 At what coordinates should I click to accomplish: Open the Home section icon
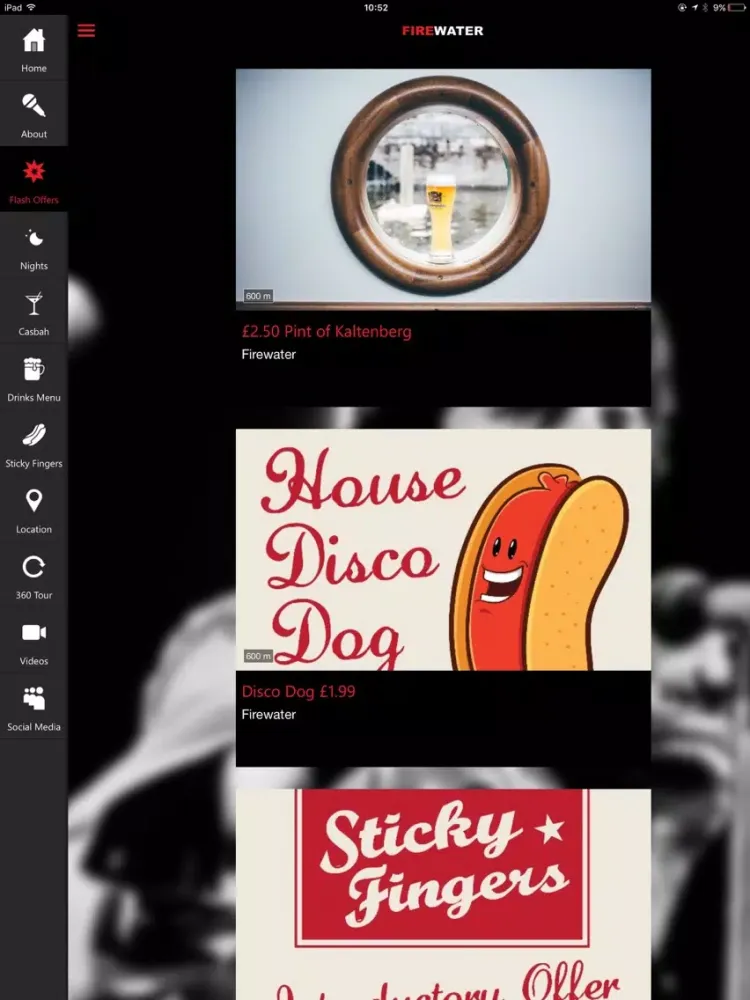pyautogui.click(x=34, y=40)
